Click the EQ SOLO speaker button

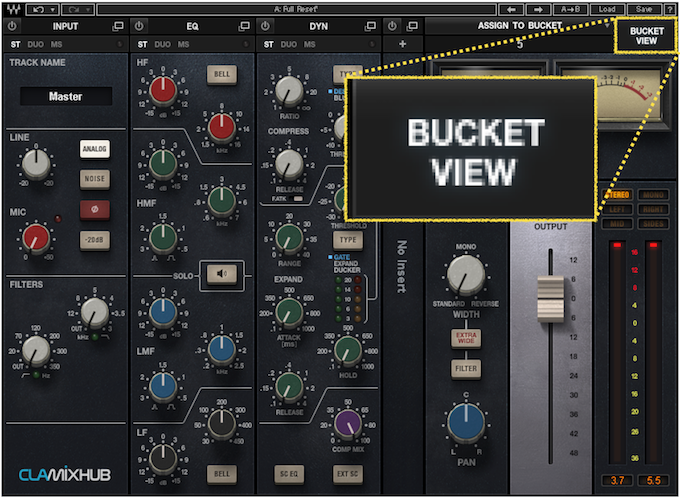[222, 274]
